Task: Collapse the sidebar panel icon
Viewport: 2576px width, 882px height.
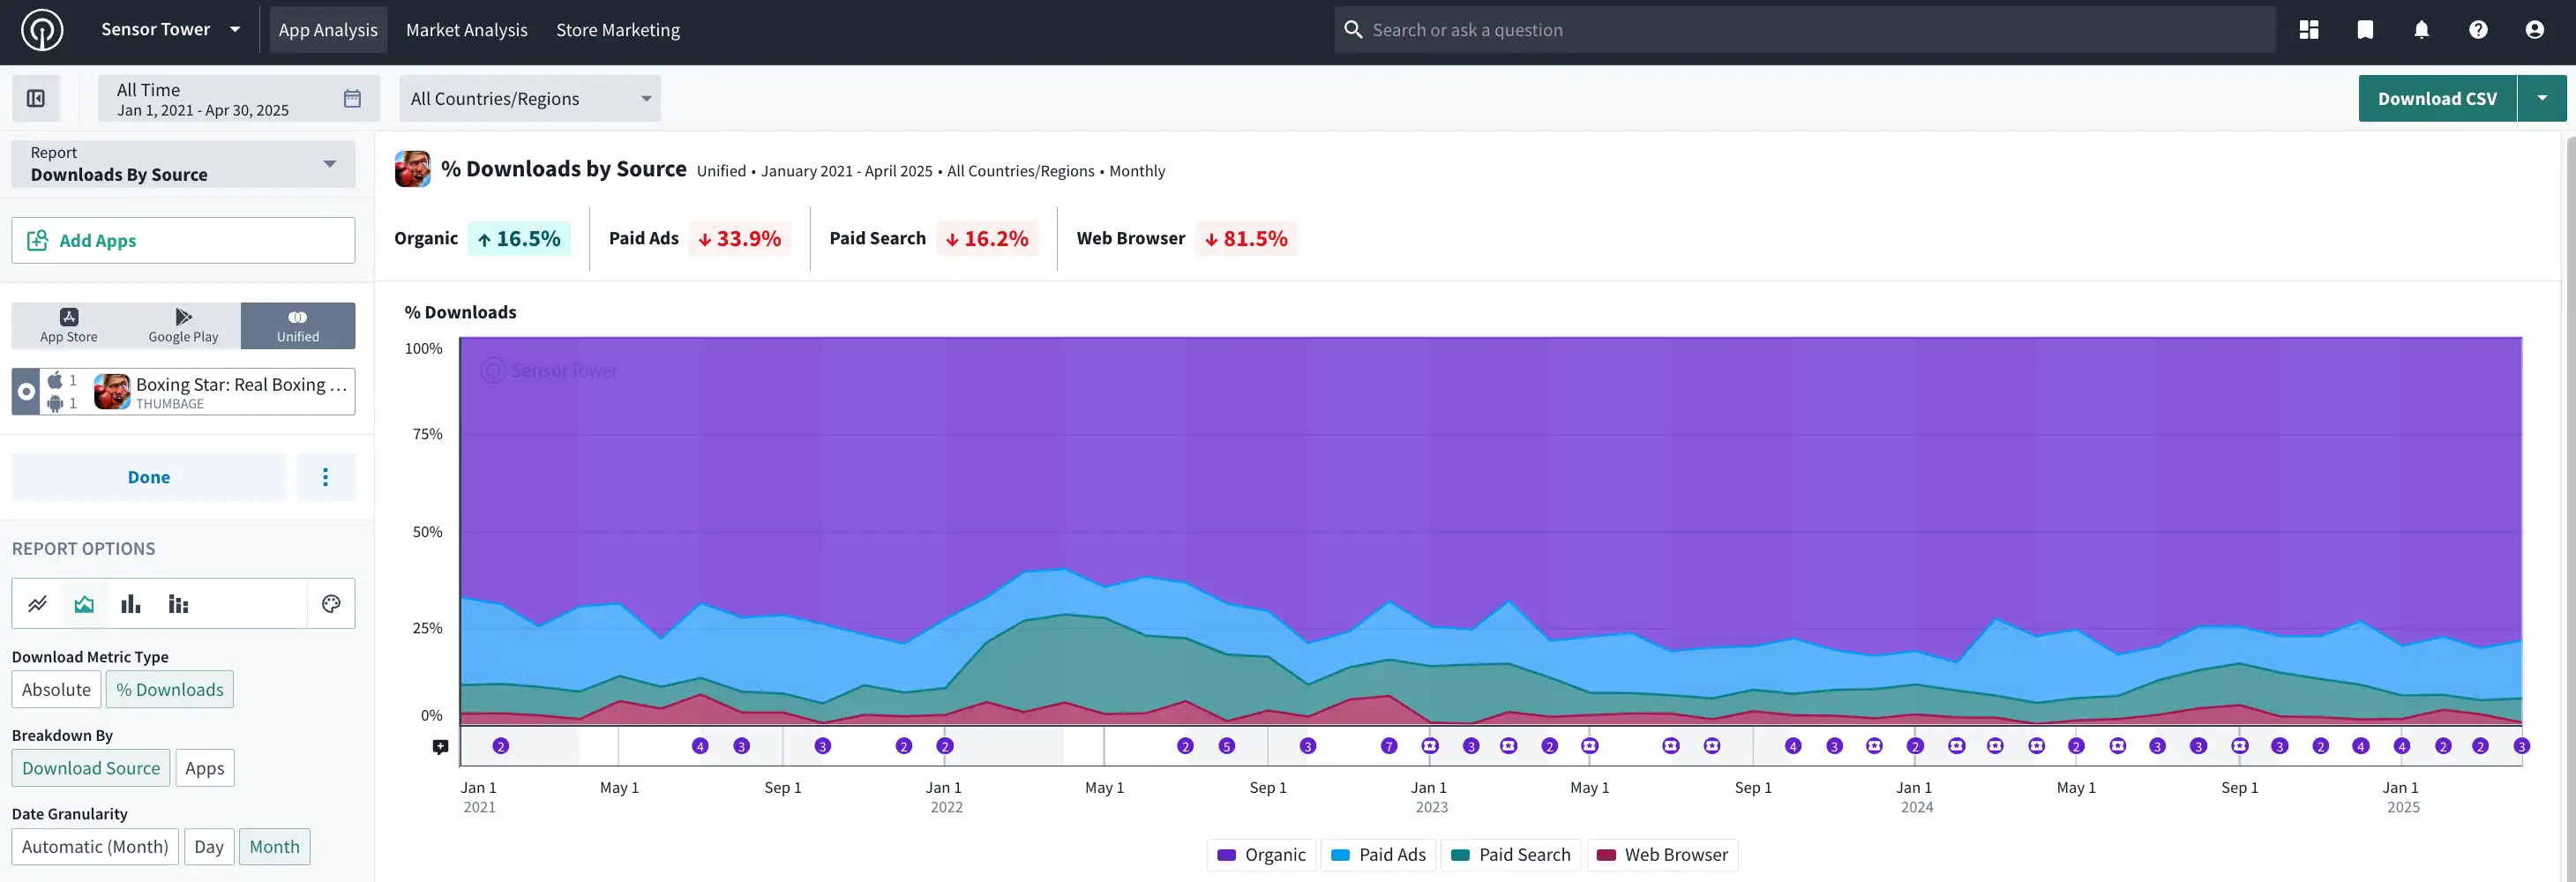Action: point(36,98)
